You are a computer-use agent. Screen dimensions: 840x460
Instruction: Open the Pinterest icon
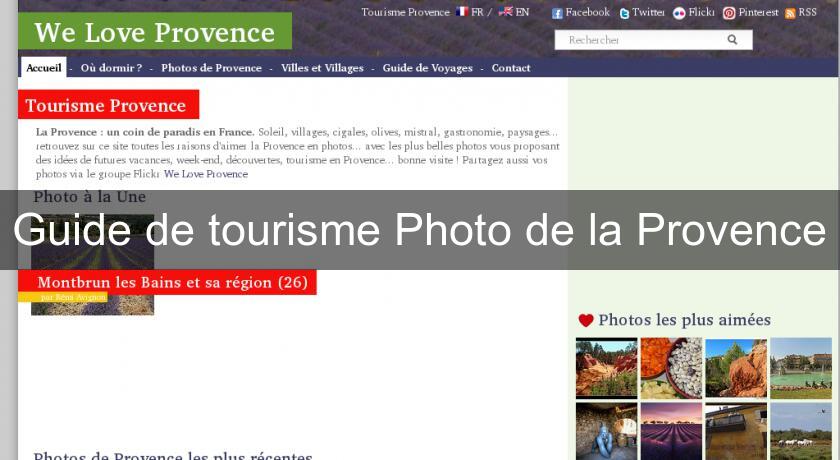729,13
